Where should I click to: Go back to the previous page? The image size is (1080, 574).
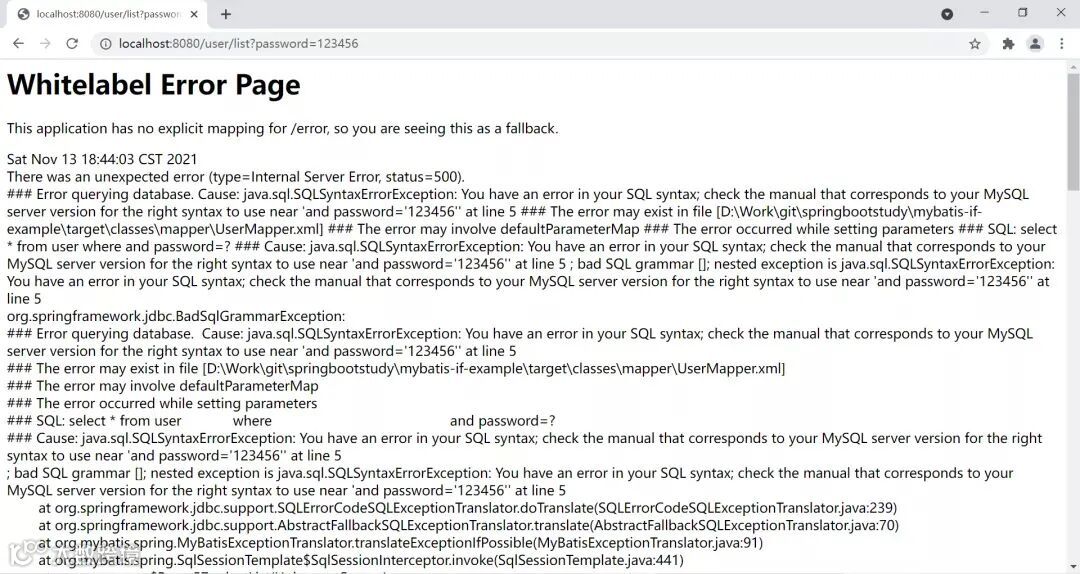click(18, 44)
